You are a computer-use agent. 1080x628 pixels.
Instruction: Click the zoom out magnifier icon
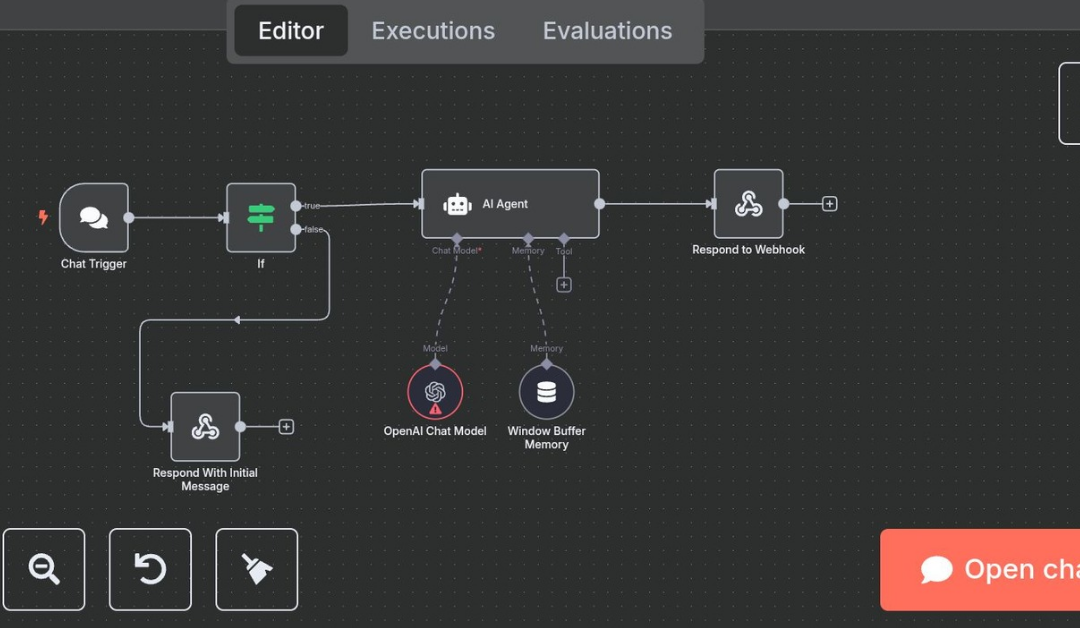point(44,569)
